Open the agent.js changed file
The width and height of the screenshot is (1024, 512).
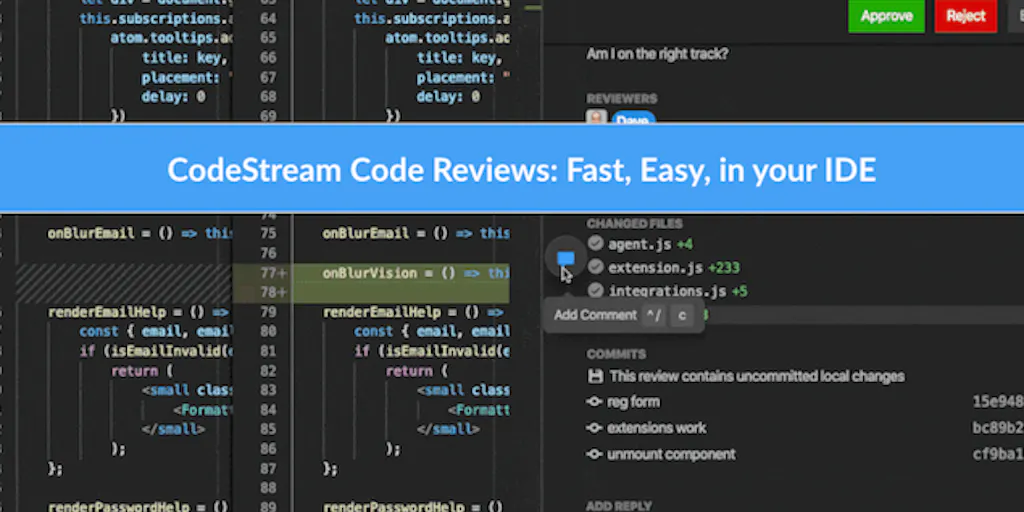point(639,244)
